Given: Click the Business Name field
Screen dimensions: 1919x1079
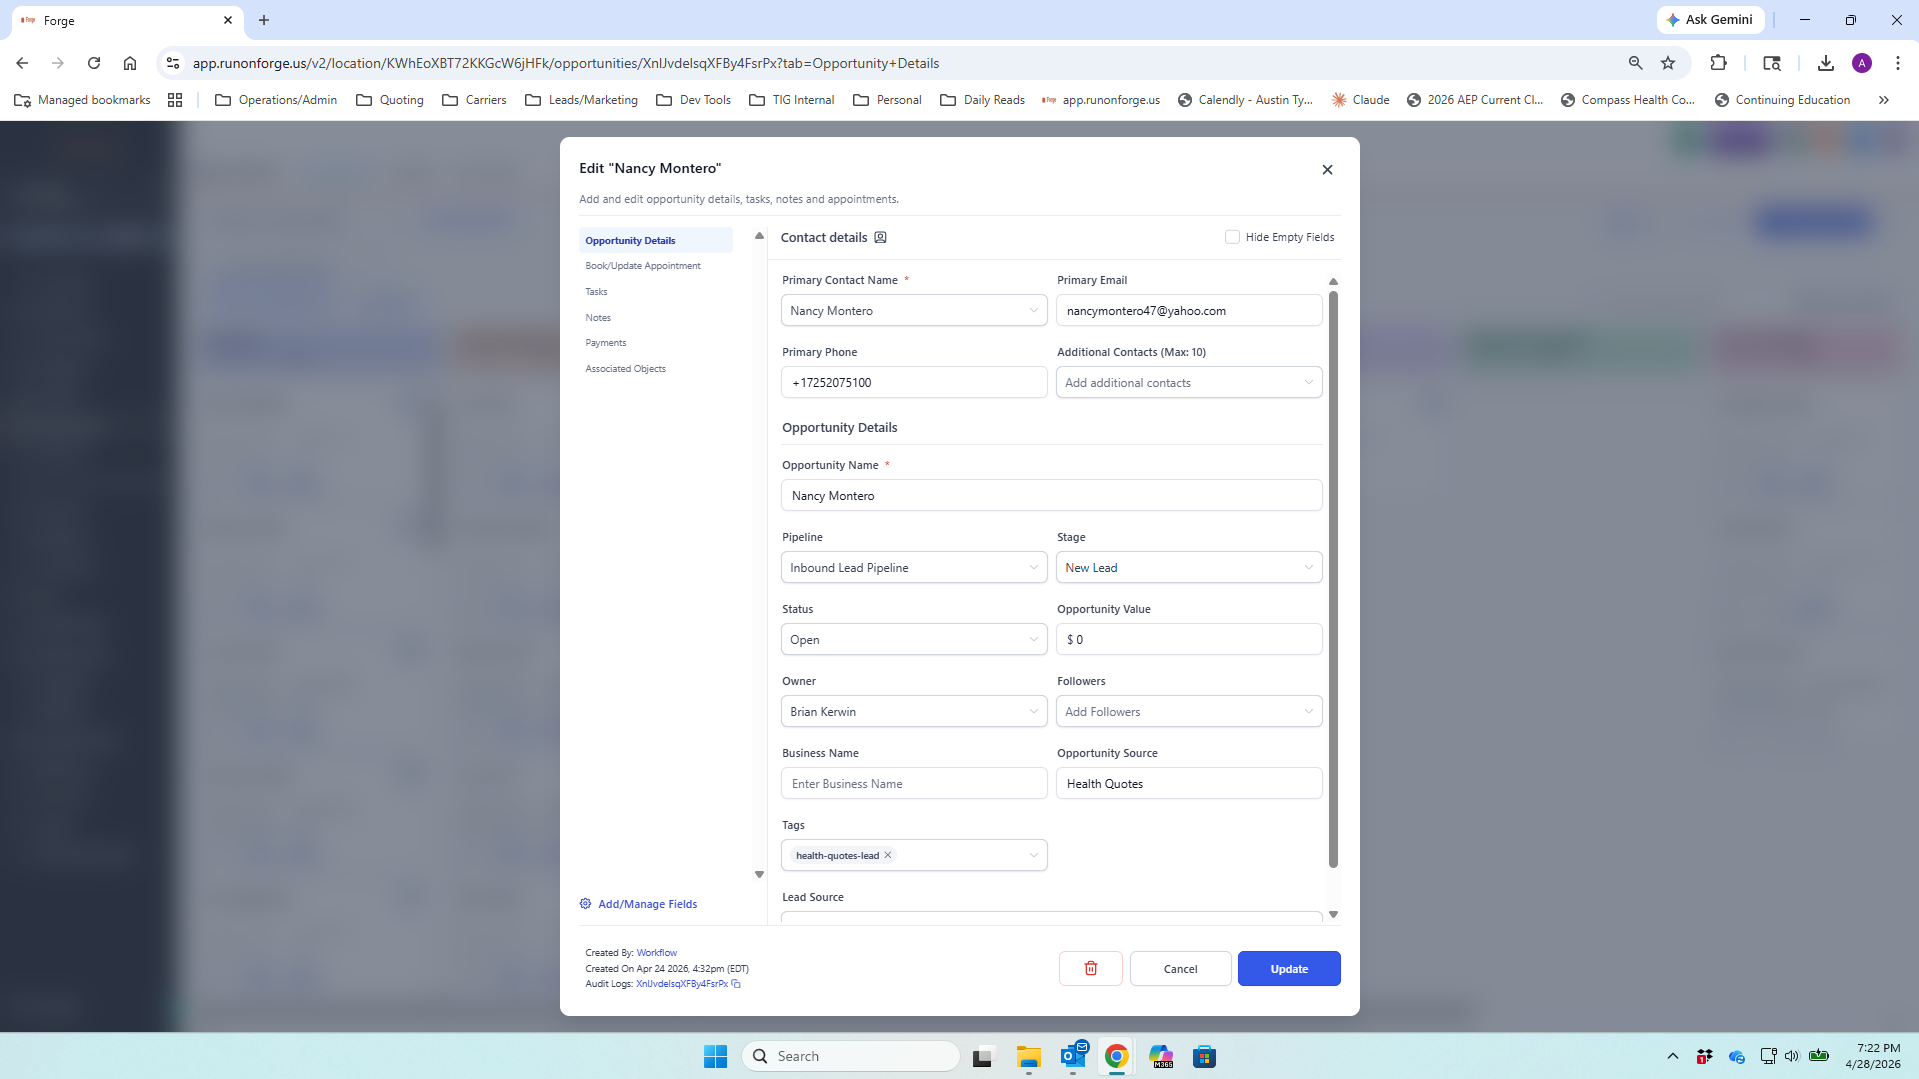Looking at the screenshot, I should (x=913, y=784).
